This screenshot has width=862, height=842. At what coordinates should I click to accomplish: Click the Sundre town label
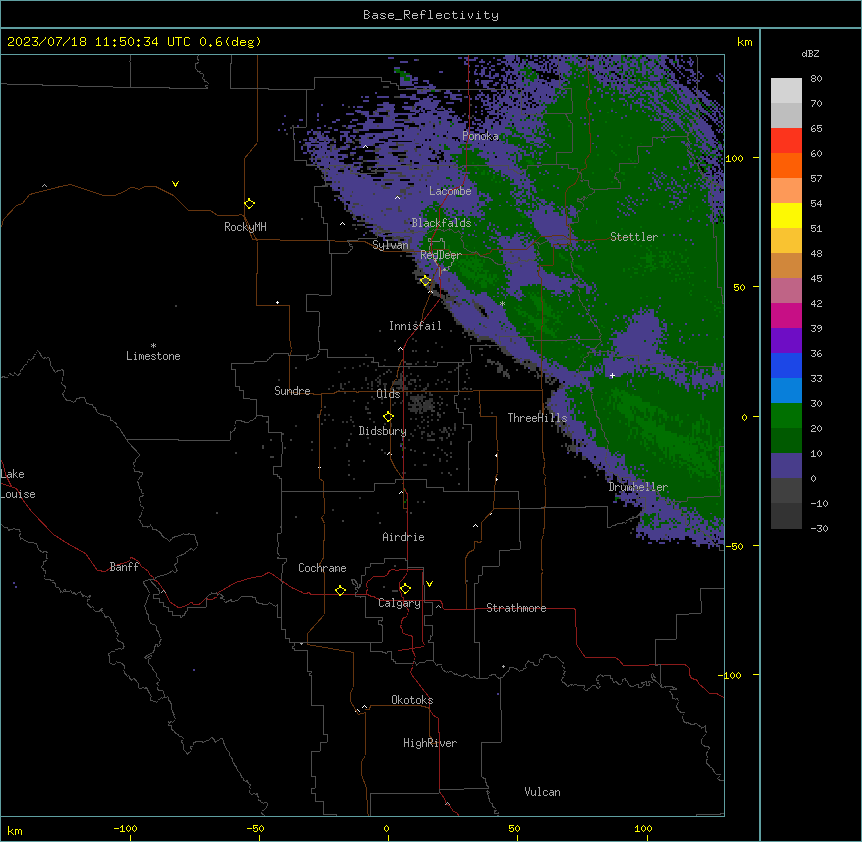[292, 391]
